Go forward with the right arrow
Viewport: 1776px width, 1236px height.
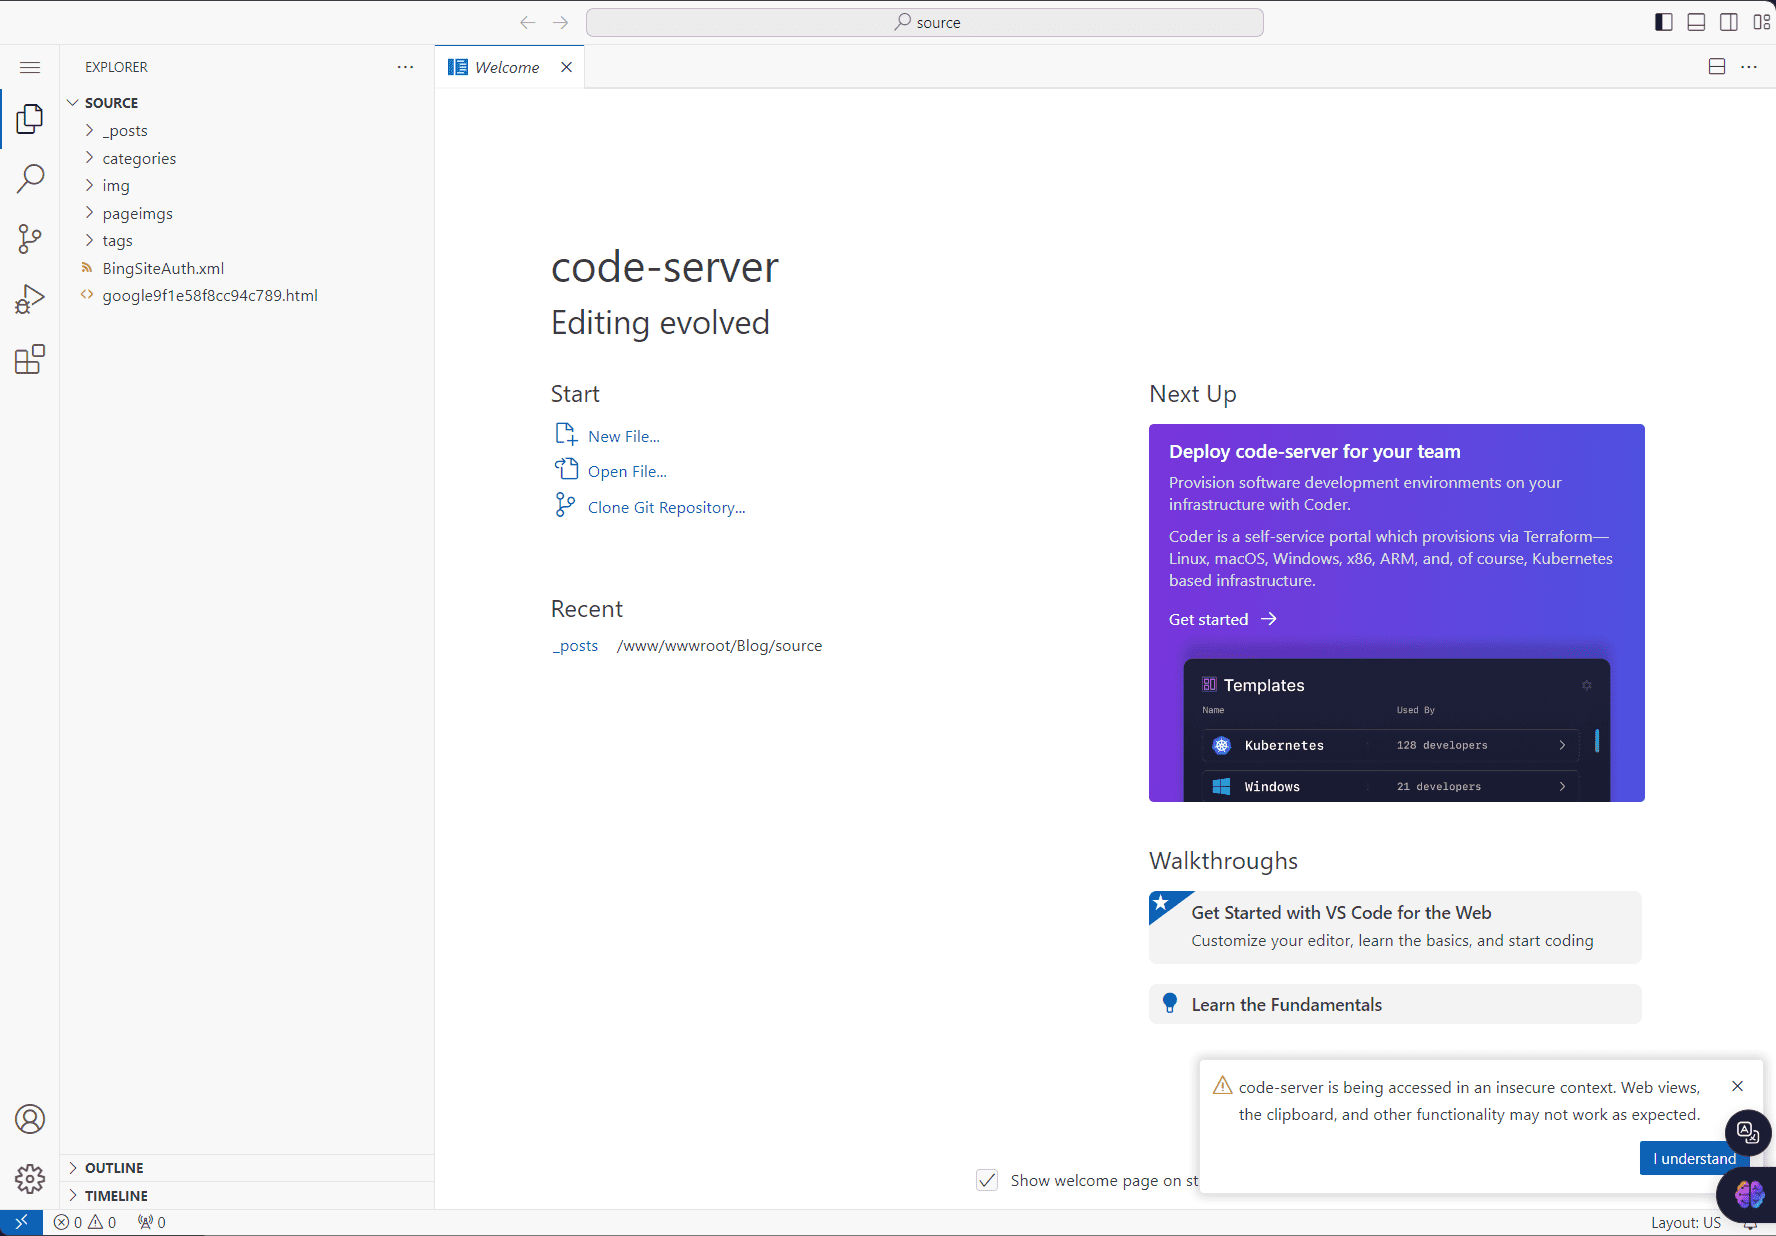click(x=561, y=22)
